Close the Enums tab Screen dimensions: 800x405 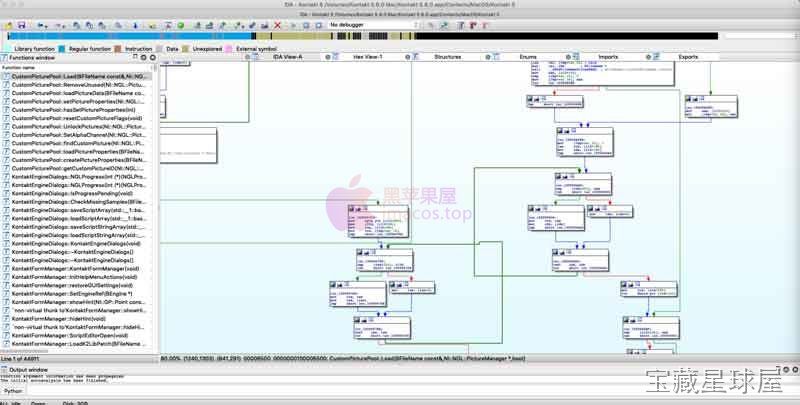tap(488, 57)
